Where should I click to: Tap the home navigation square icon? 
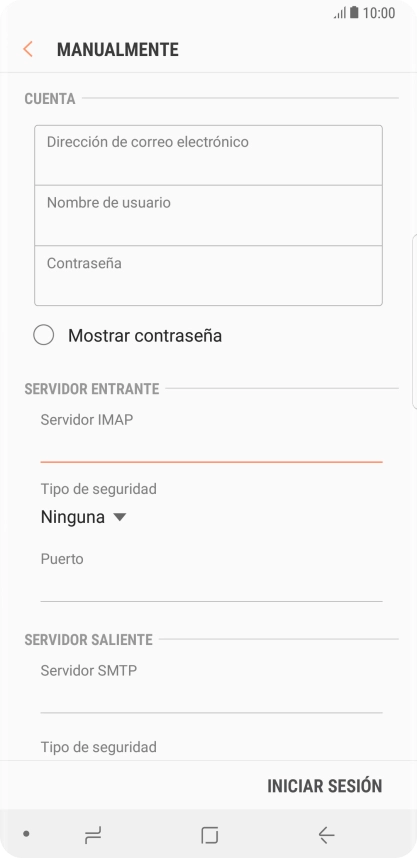(x=209, y=834)
